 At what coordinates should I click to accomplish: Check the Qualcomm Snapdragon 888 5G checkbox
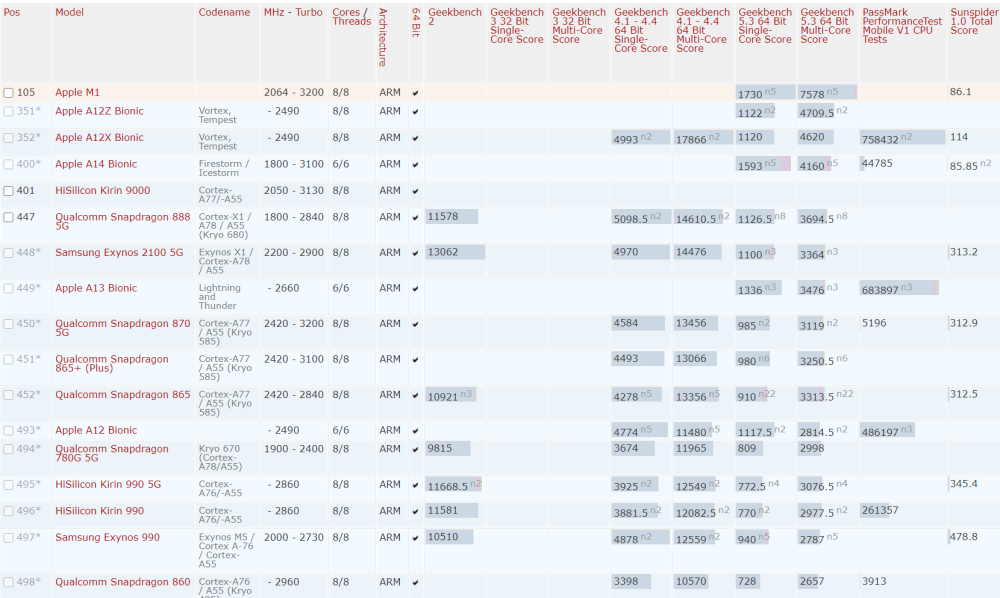8,218
